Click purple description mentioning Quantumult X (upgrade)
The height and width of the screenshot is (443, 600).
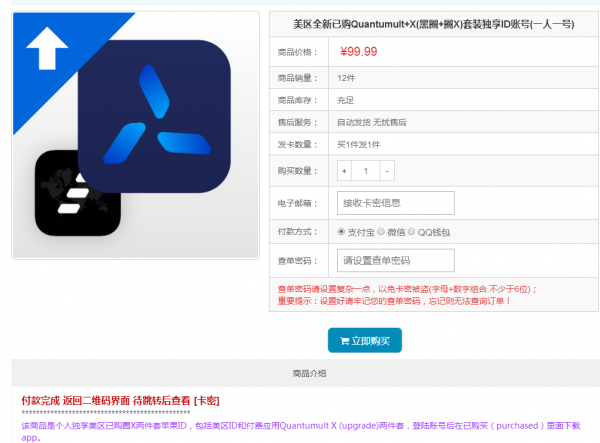tap(301, 431)
